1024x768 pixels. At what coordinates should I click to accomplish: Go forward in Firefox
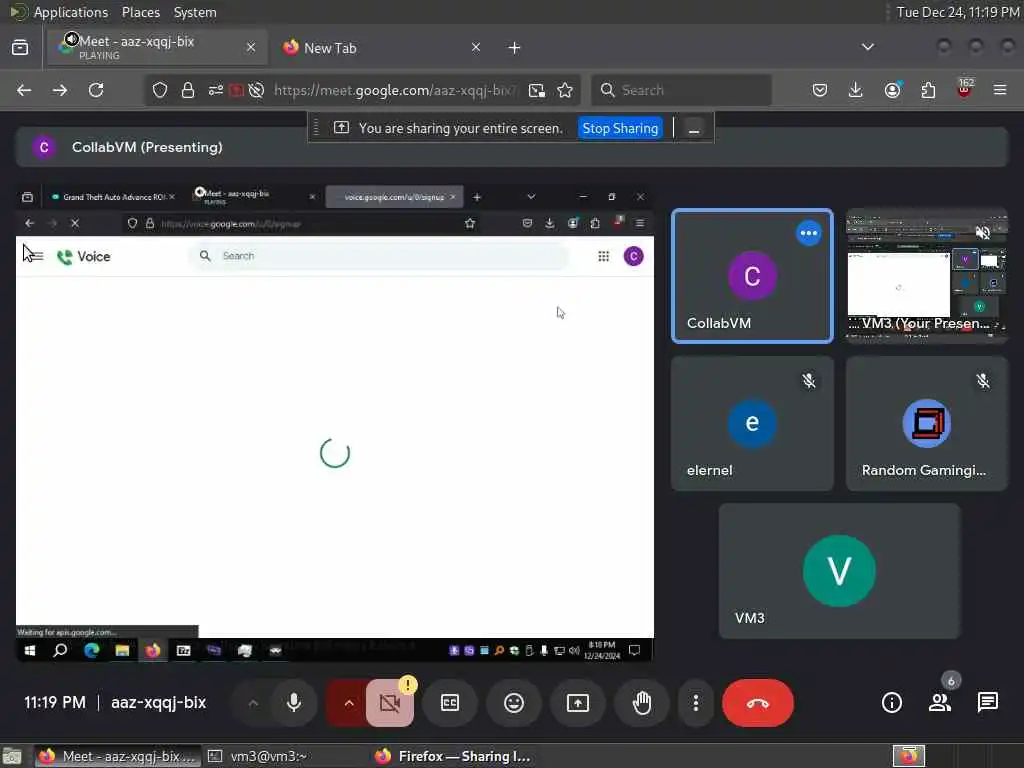[60, 90]
